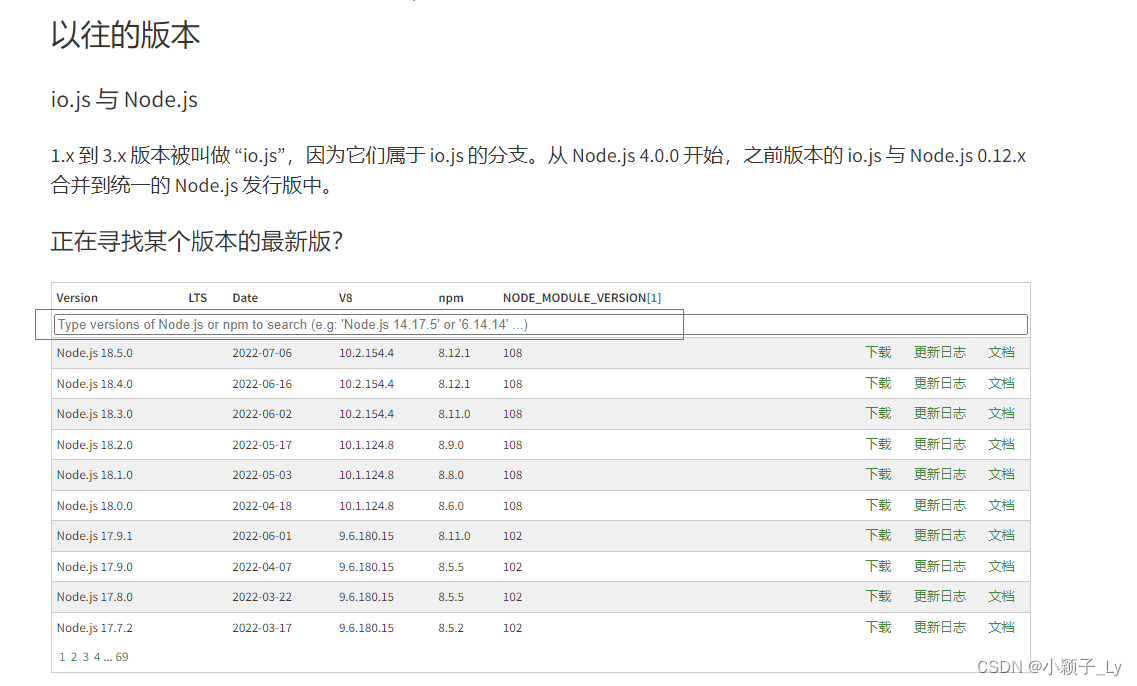The height and width of the screenshot is (686, 1137).
Task: Open changelog for Node.js 17.9.1
Action: click(x=940, y=535)
